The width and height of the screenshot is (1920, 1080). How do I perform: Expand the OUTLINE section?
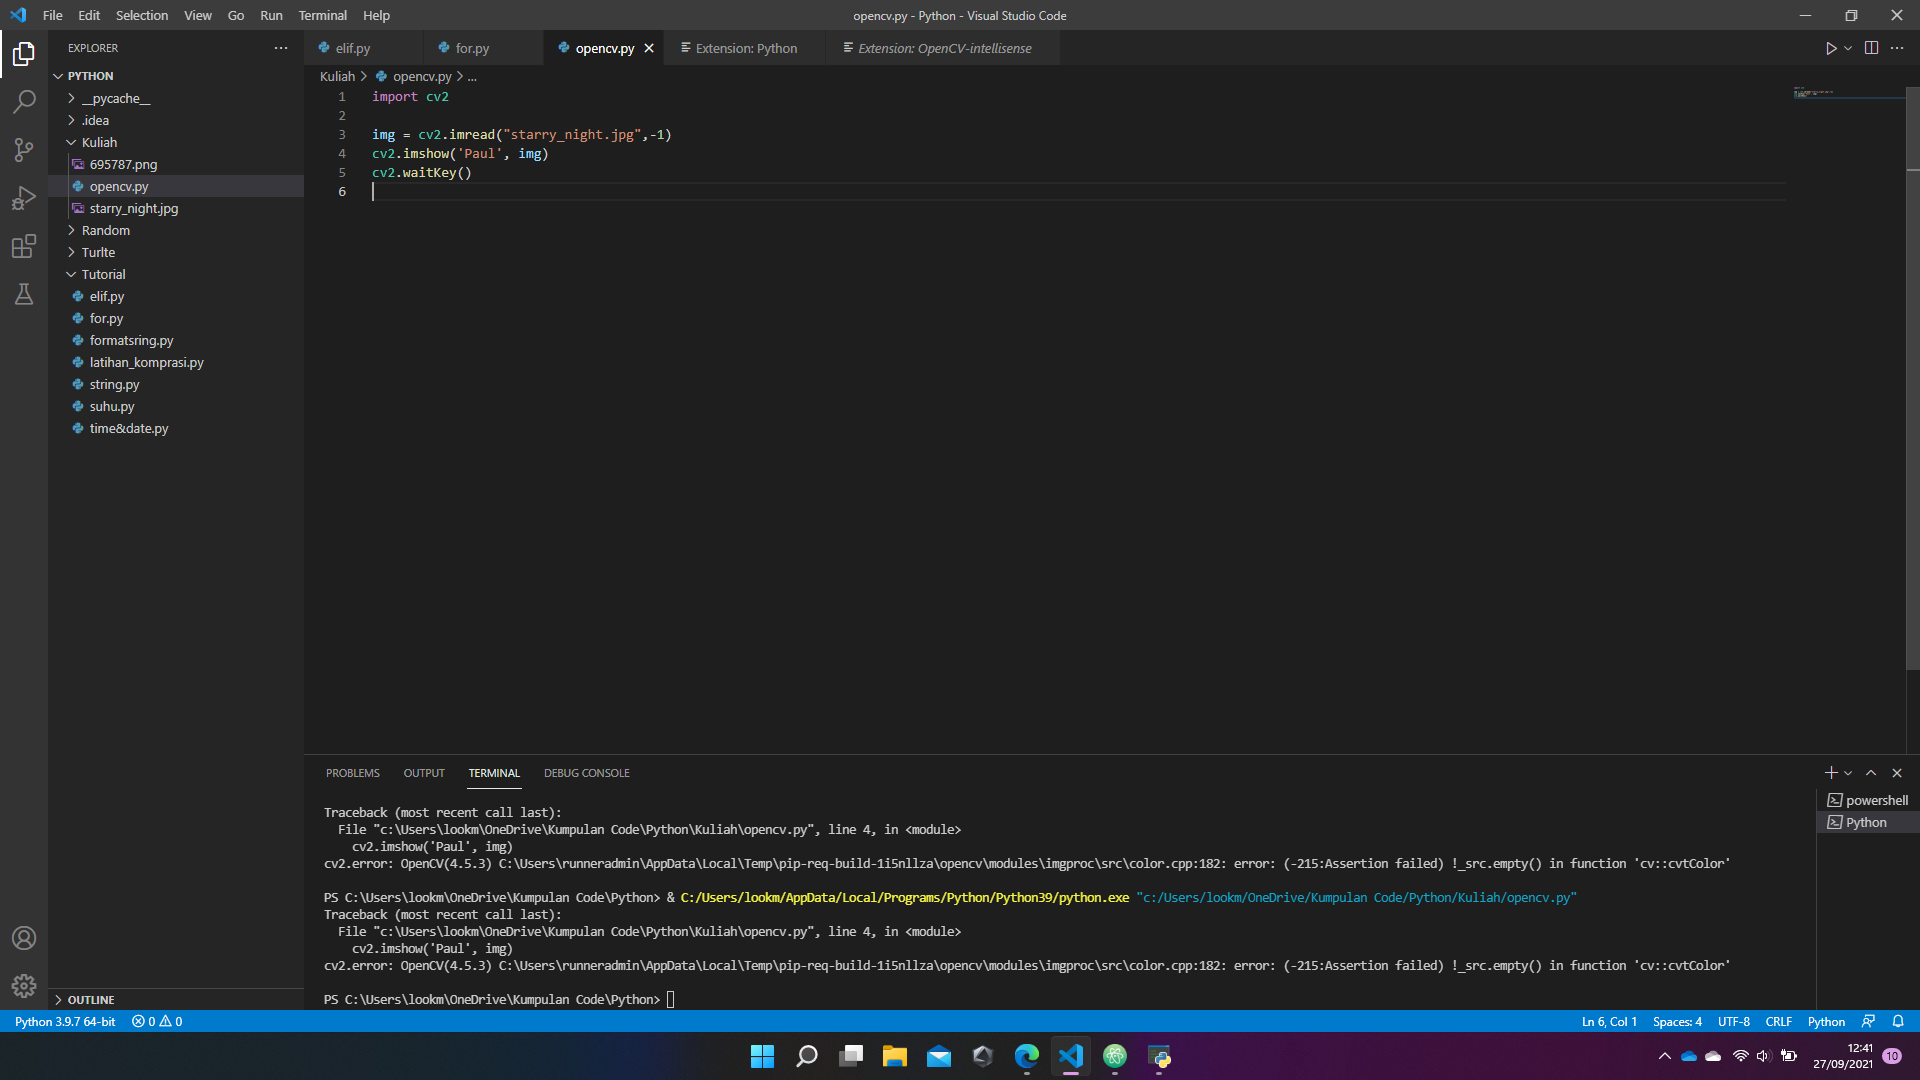pyautogui.click(x=176, y=999)
